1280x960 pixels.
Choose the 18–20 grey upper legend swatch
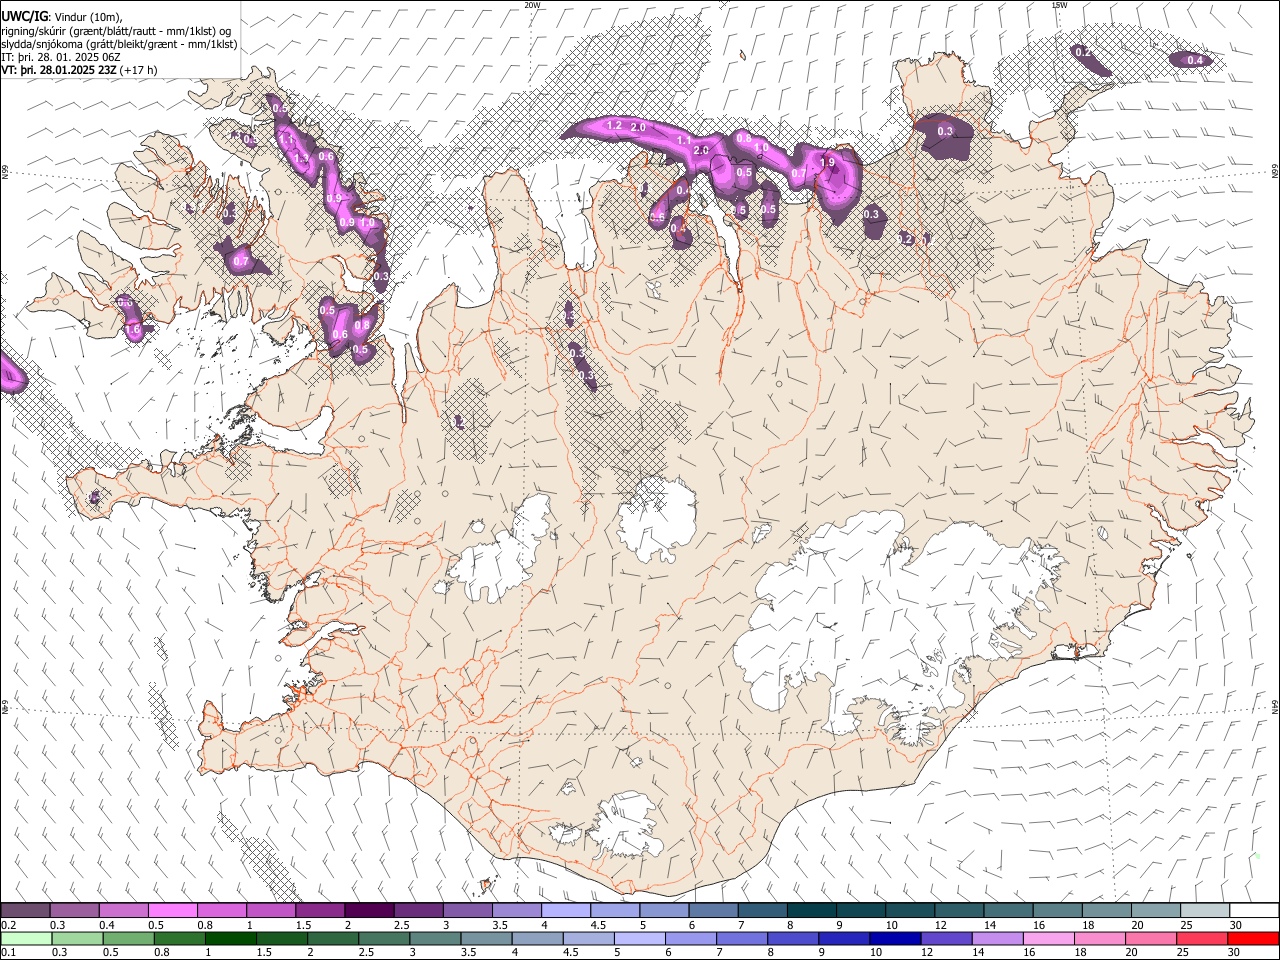coord(1106,910)
